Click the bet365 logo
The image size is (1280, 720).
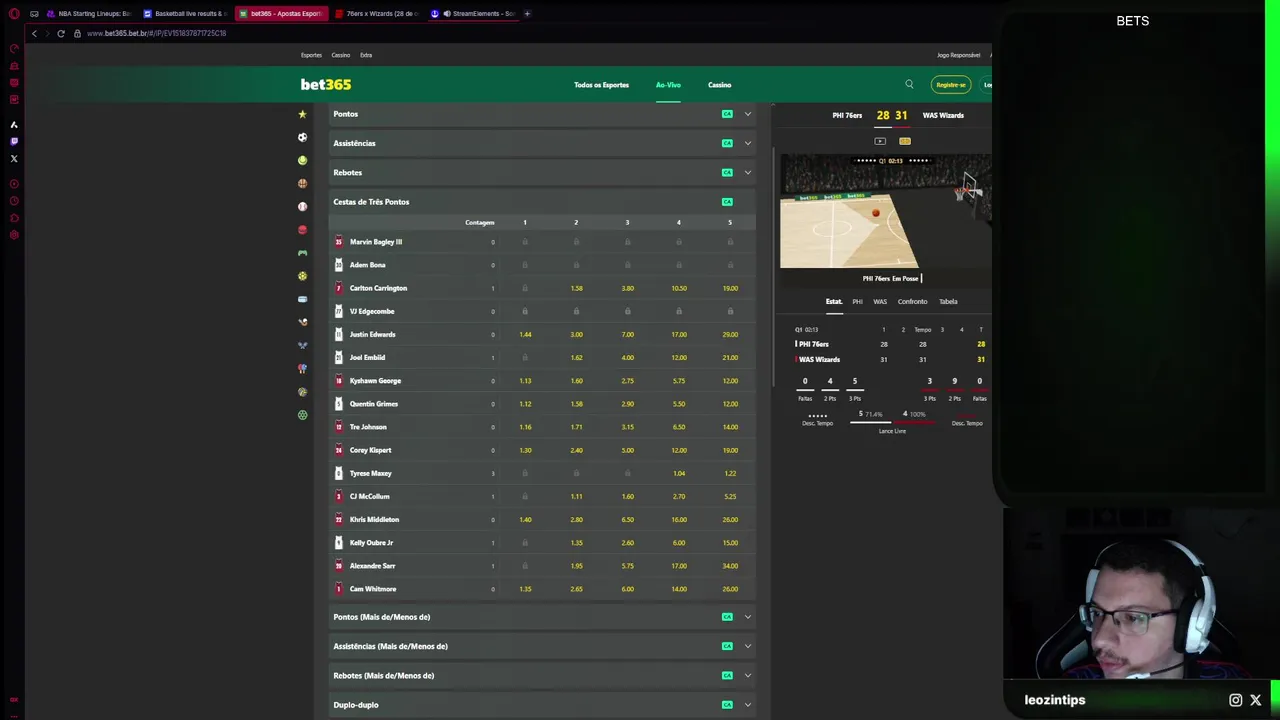coord(326,85)
